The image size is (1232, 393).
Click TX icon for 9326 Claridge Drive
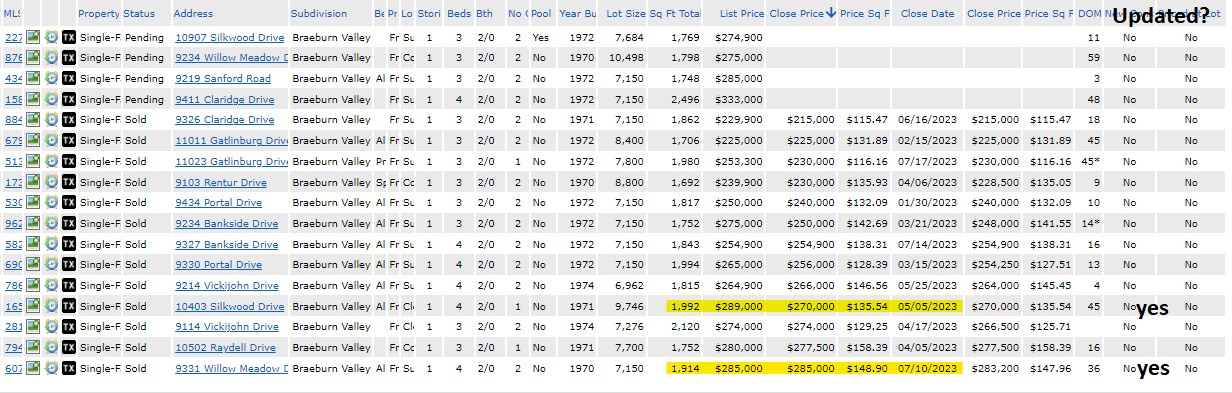tap(69, 120)
